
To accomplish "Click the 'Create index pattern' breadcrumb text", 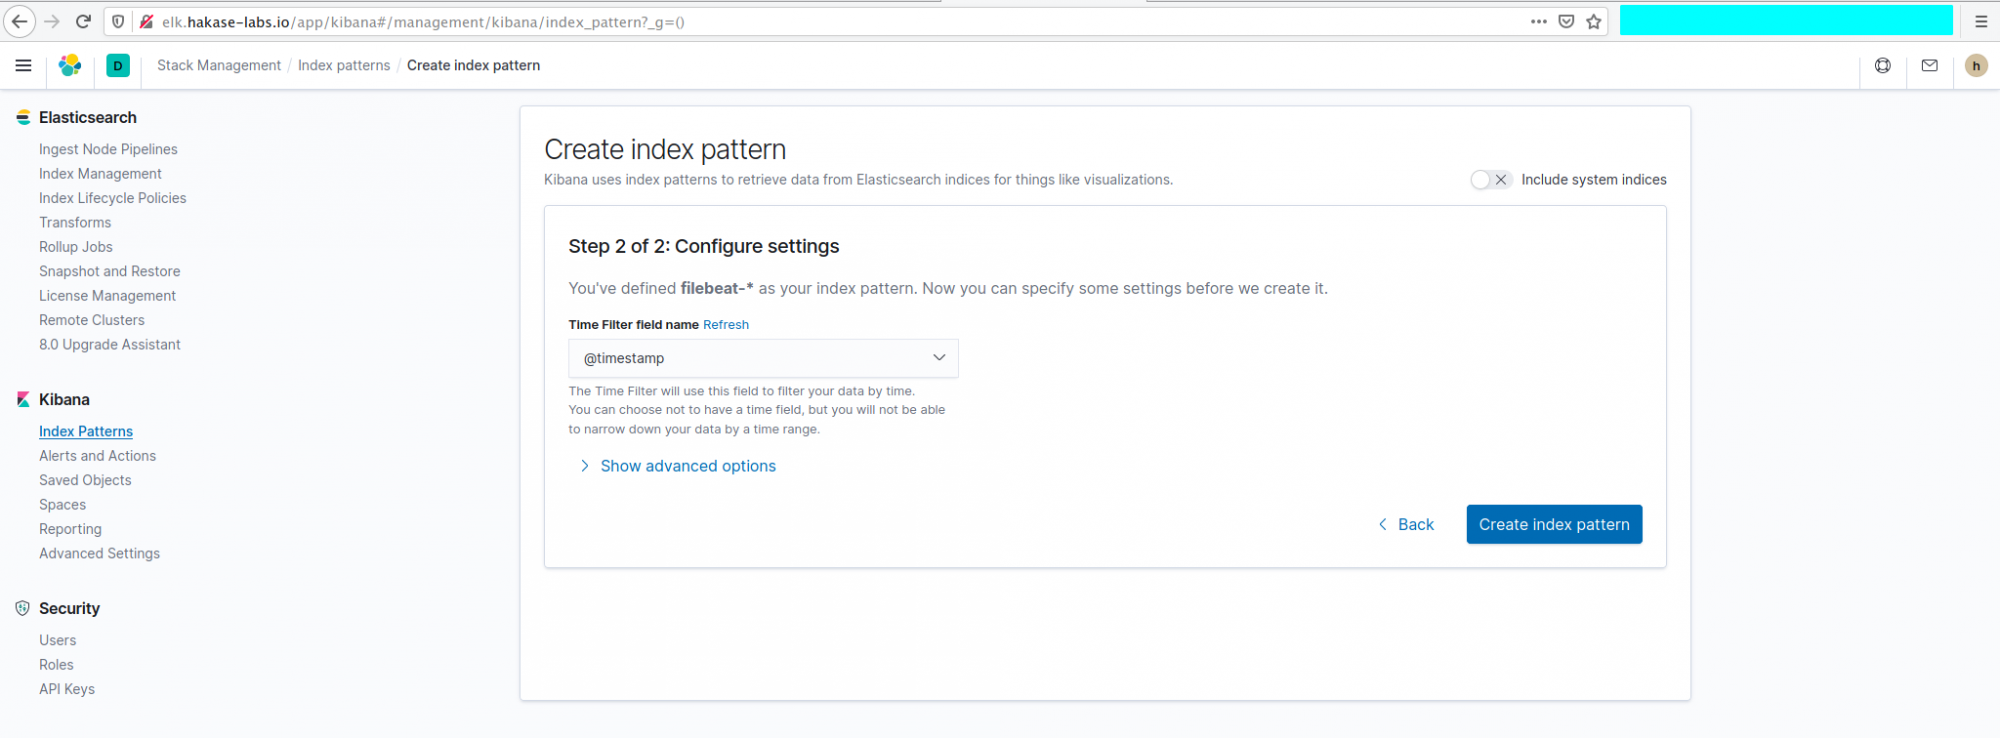I will [473, 65].
